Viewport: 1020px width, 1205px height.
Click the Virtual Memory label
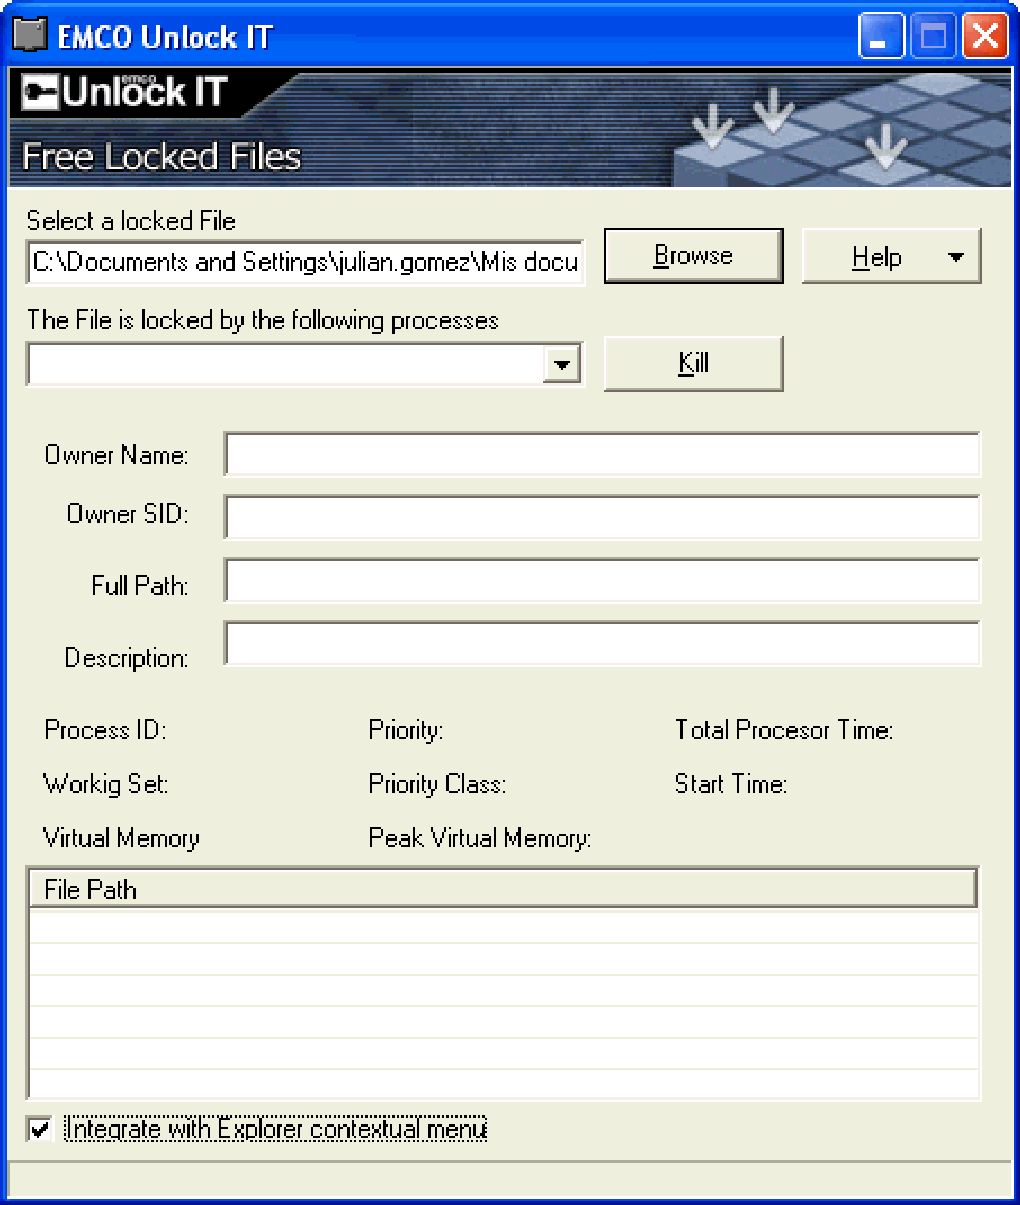pos(121,838)
